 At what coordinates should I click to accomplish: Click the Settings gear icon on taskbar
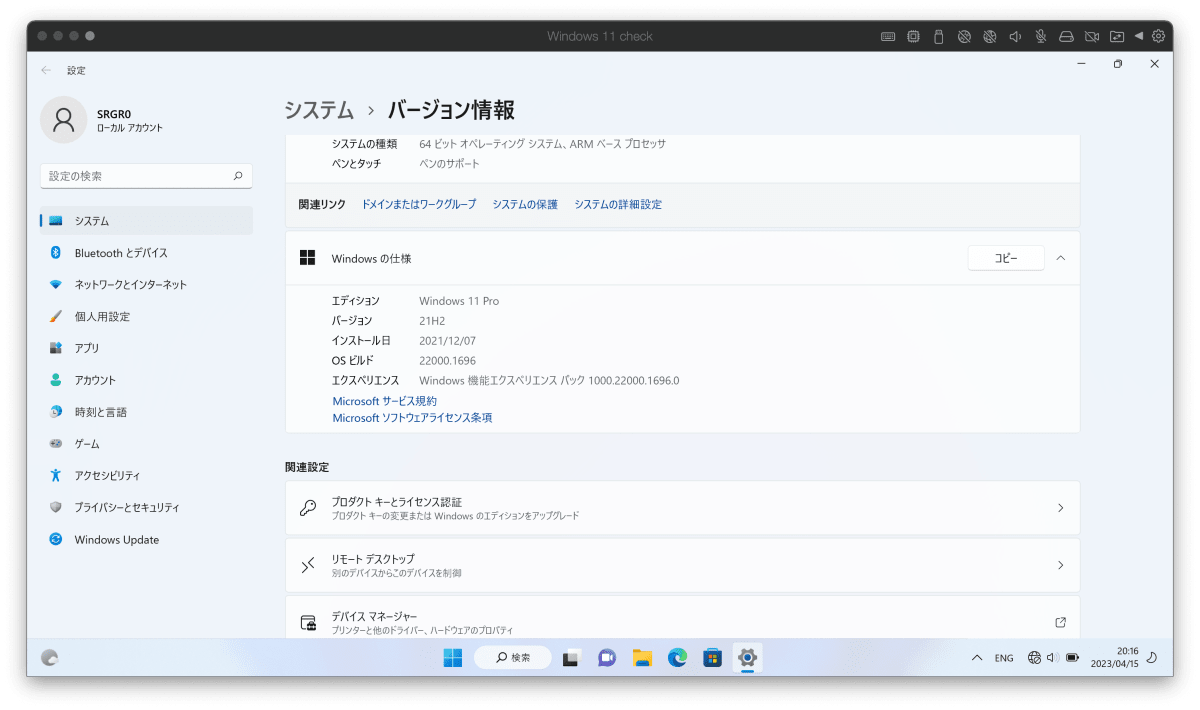(x=747, y=658)
